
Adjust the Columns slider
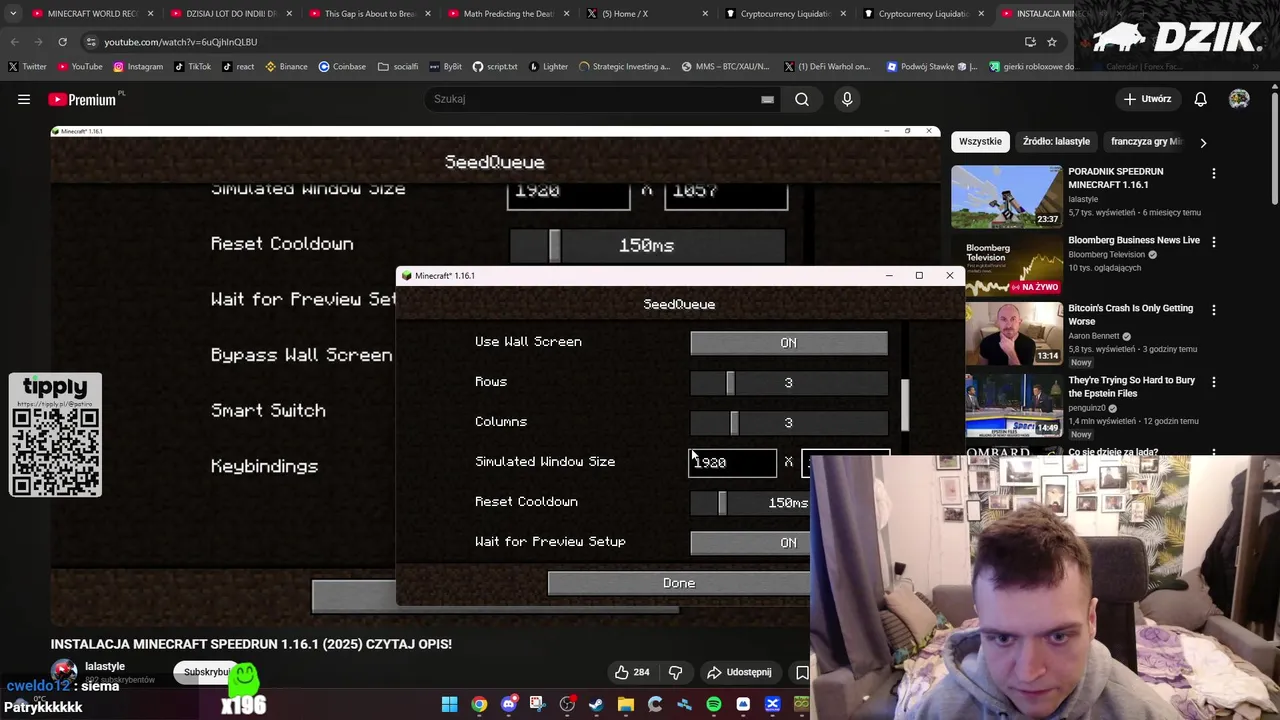click(x=788, y=423)
